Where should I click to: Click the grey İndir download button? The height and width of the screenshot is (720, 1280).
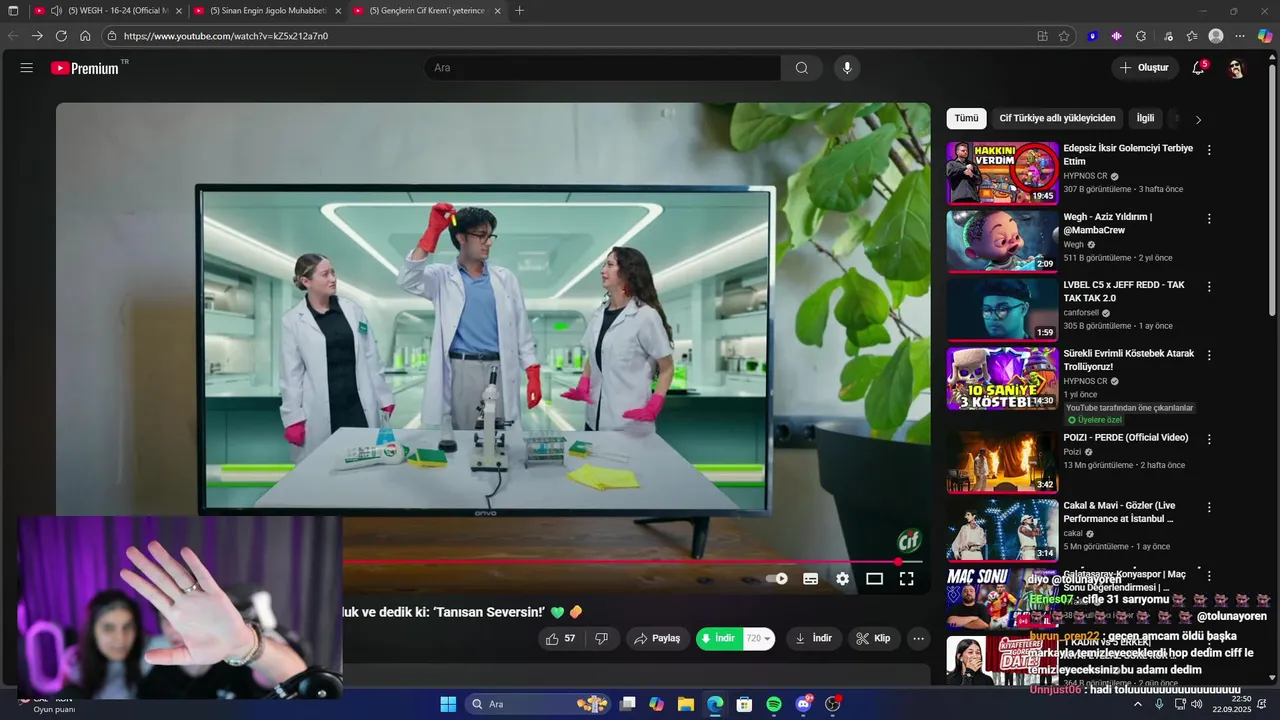click(813, 638)
